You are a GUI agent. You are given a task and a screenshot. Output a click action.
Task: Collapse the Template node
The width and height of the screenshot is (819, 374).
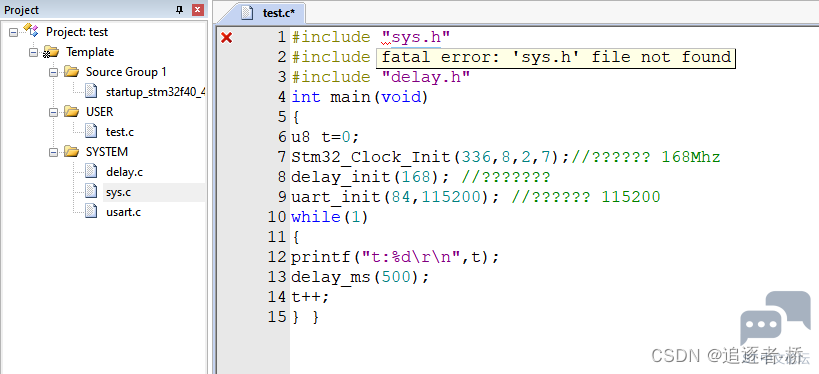[x=33, y=52]
